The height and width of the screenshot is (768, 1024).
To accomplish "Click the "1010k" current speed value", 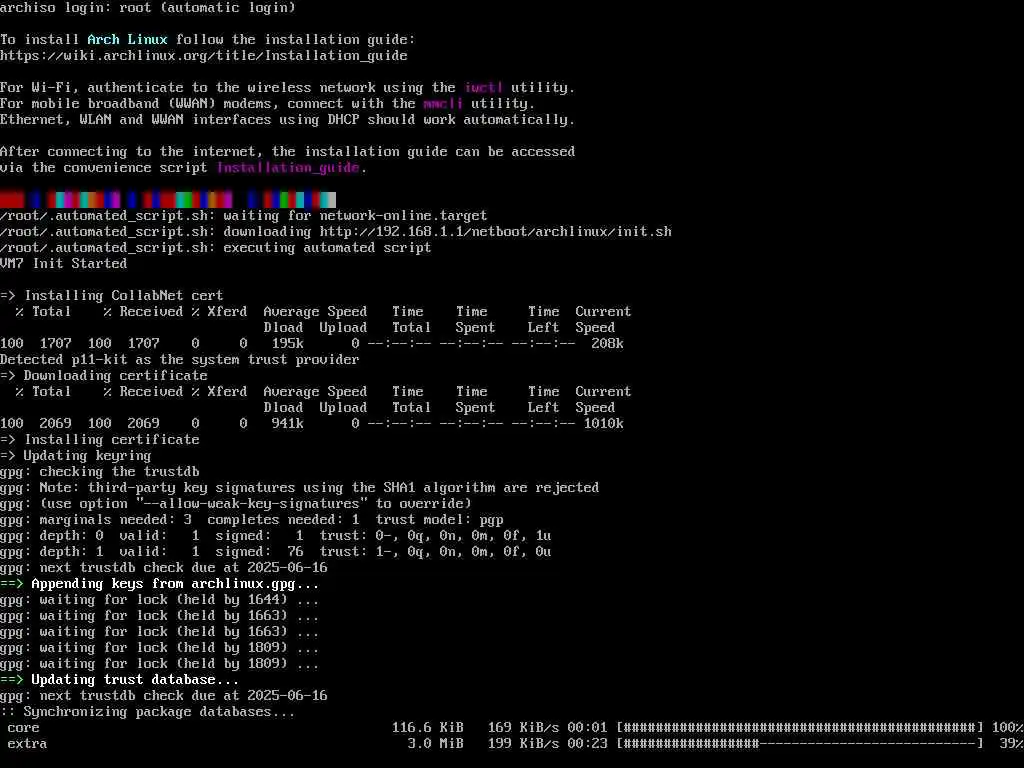I will pos(603,424).
